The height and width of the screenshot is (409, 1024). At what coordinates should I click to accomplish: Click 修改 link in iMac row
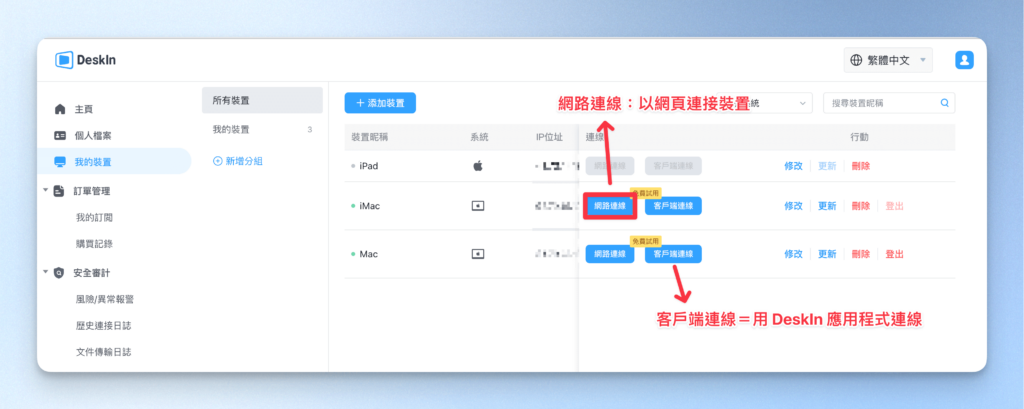coord(793,206)
